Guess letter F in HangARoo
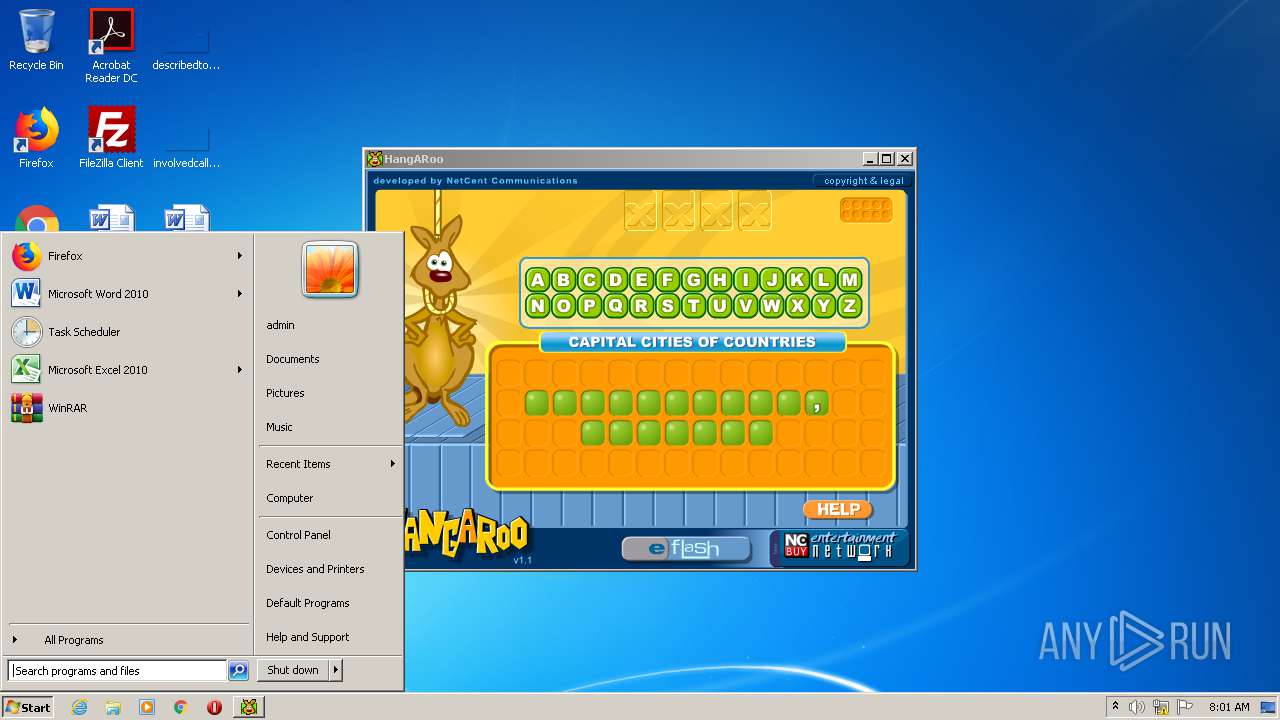Viewport: 1280px width, 720px height. (x=667, y=280)
